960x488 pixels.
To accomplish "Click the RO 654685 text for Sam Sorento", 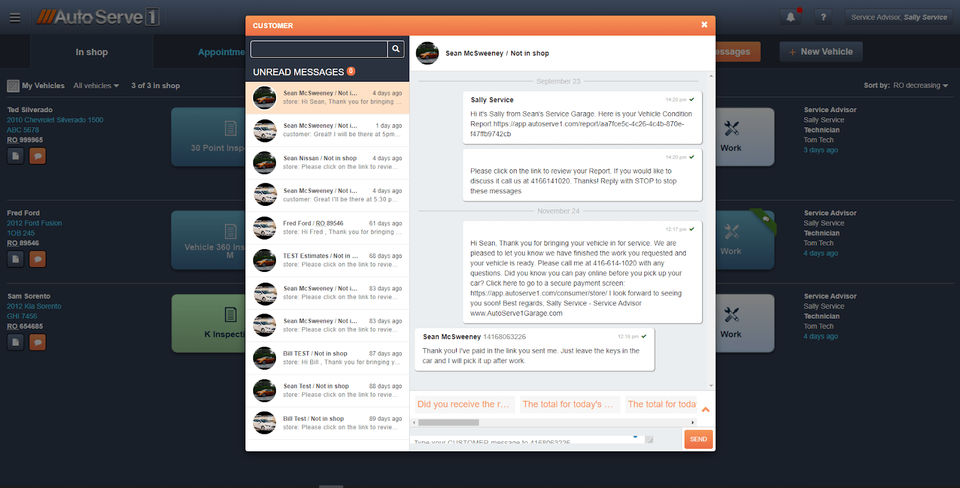I will (25, 326).
